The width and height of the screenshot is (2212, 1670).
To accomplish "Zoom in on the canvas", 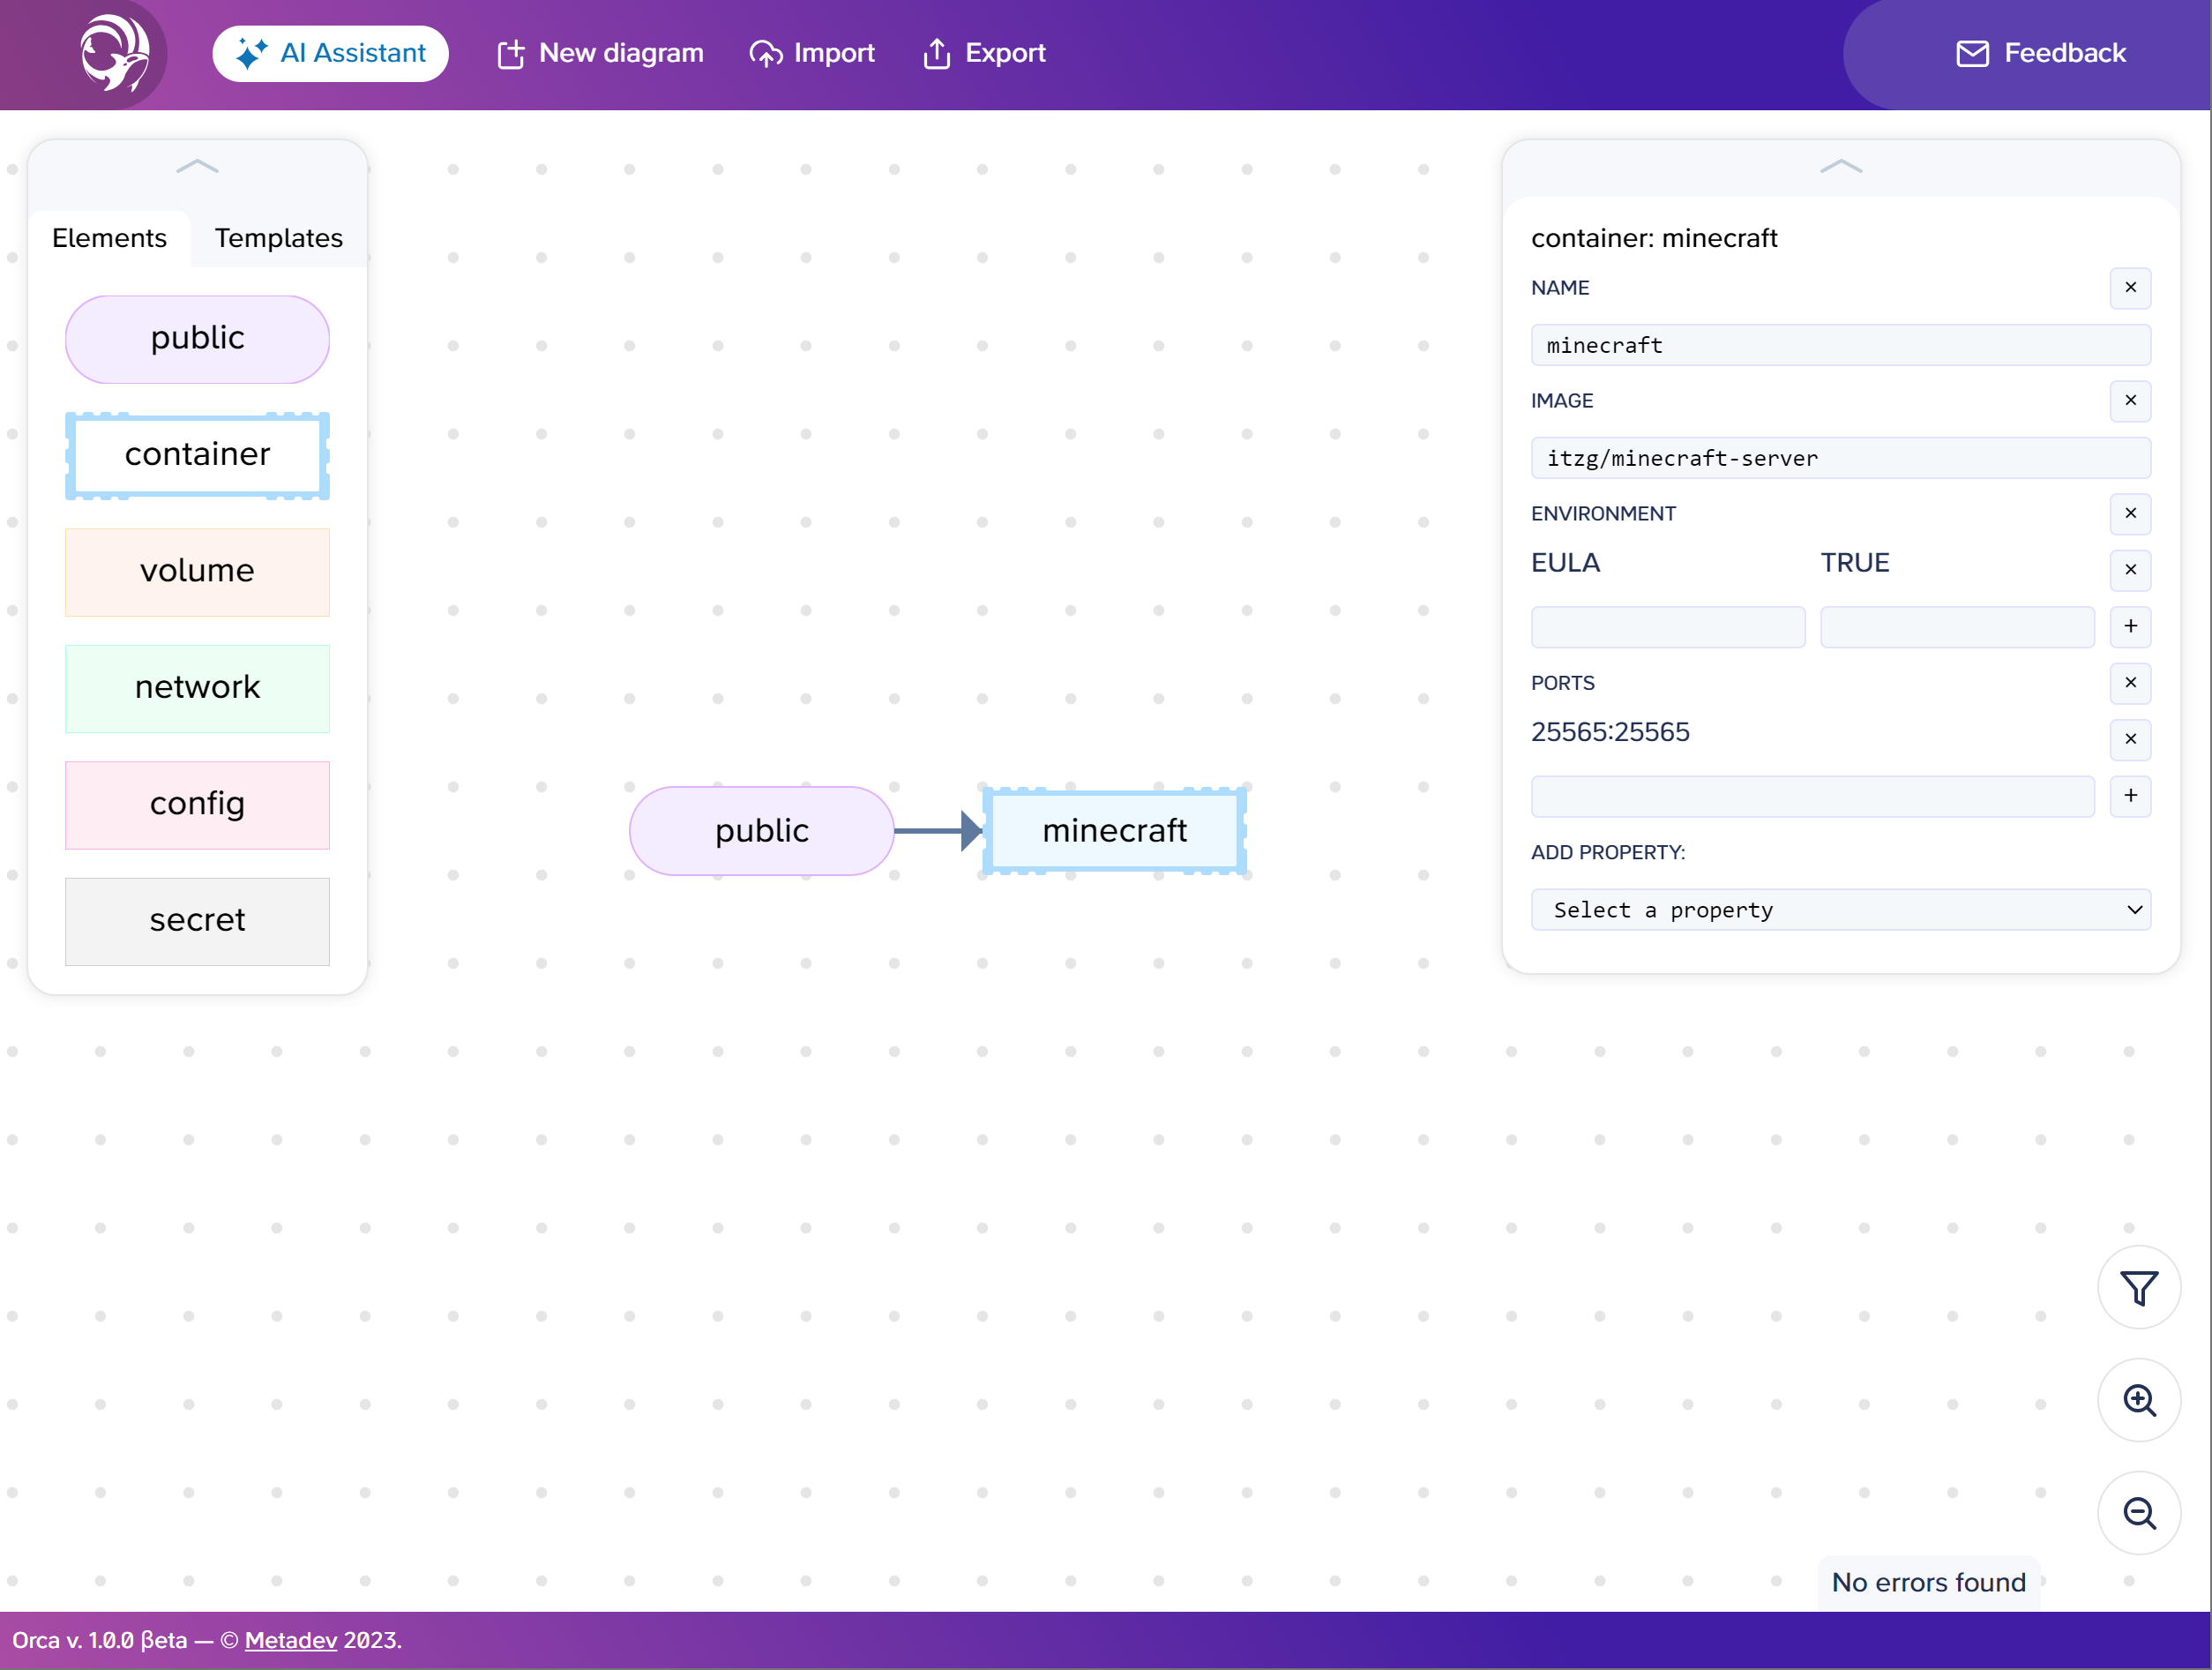I will (x=2139, y=1401).
